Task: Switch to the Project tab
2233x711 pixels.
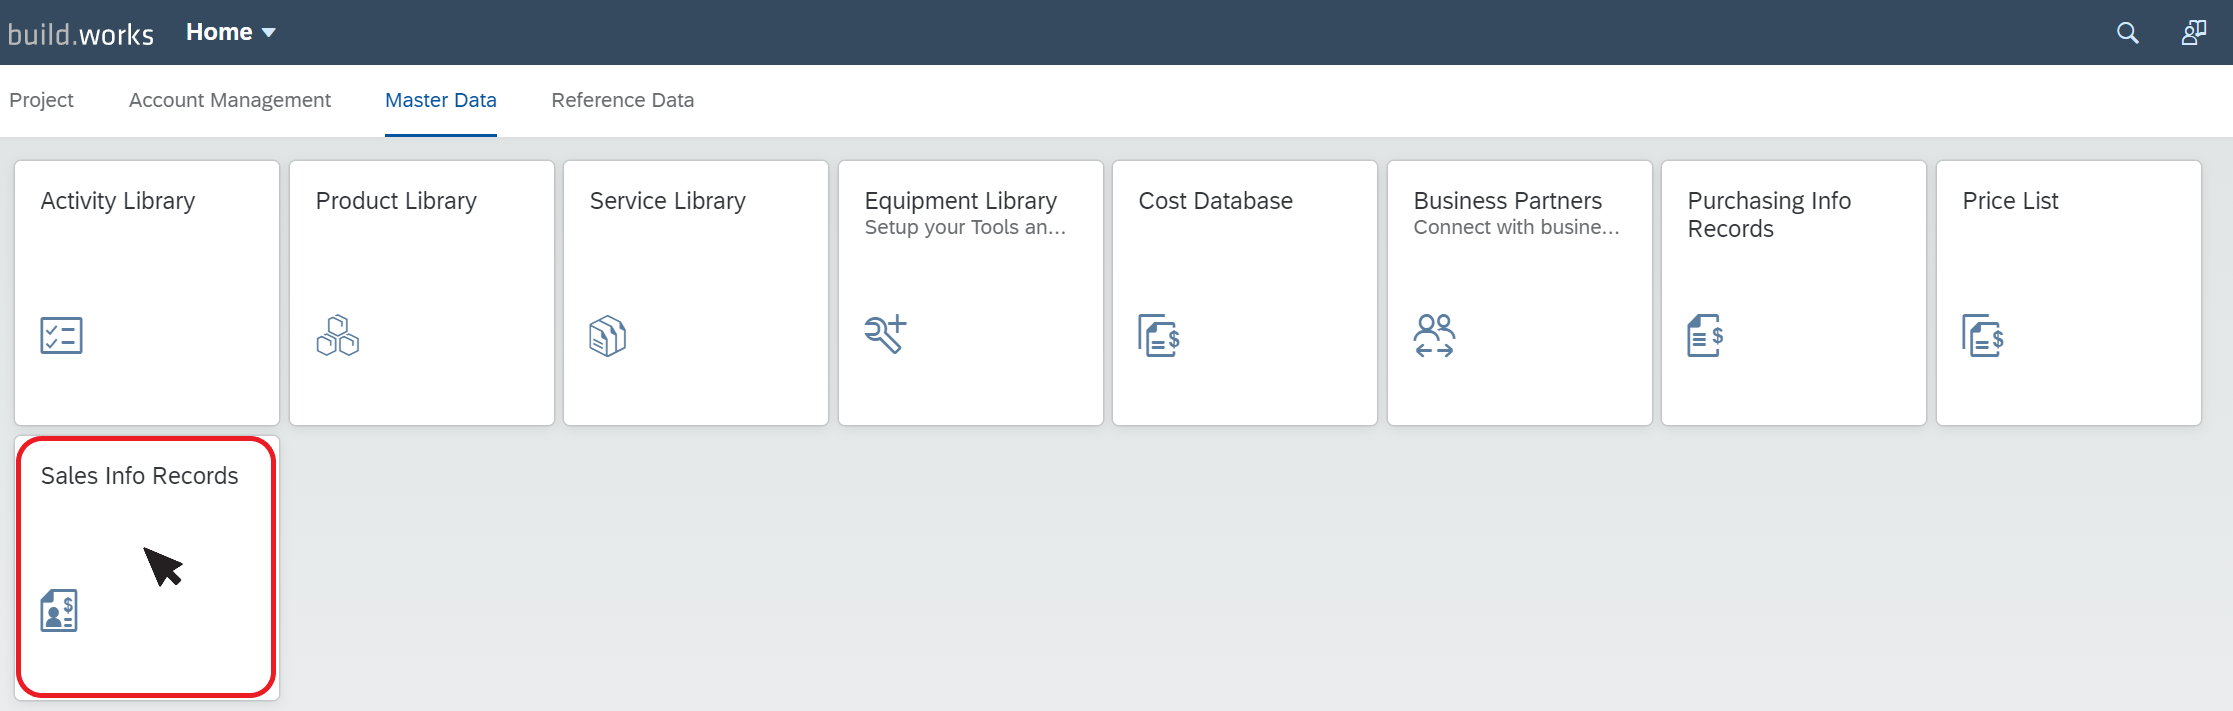Action: pos(41,100)
